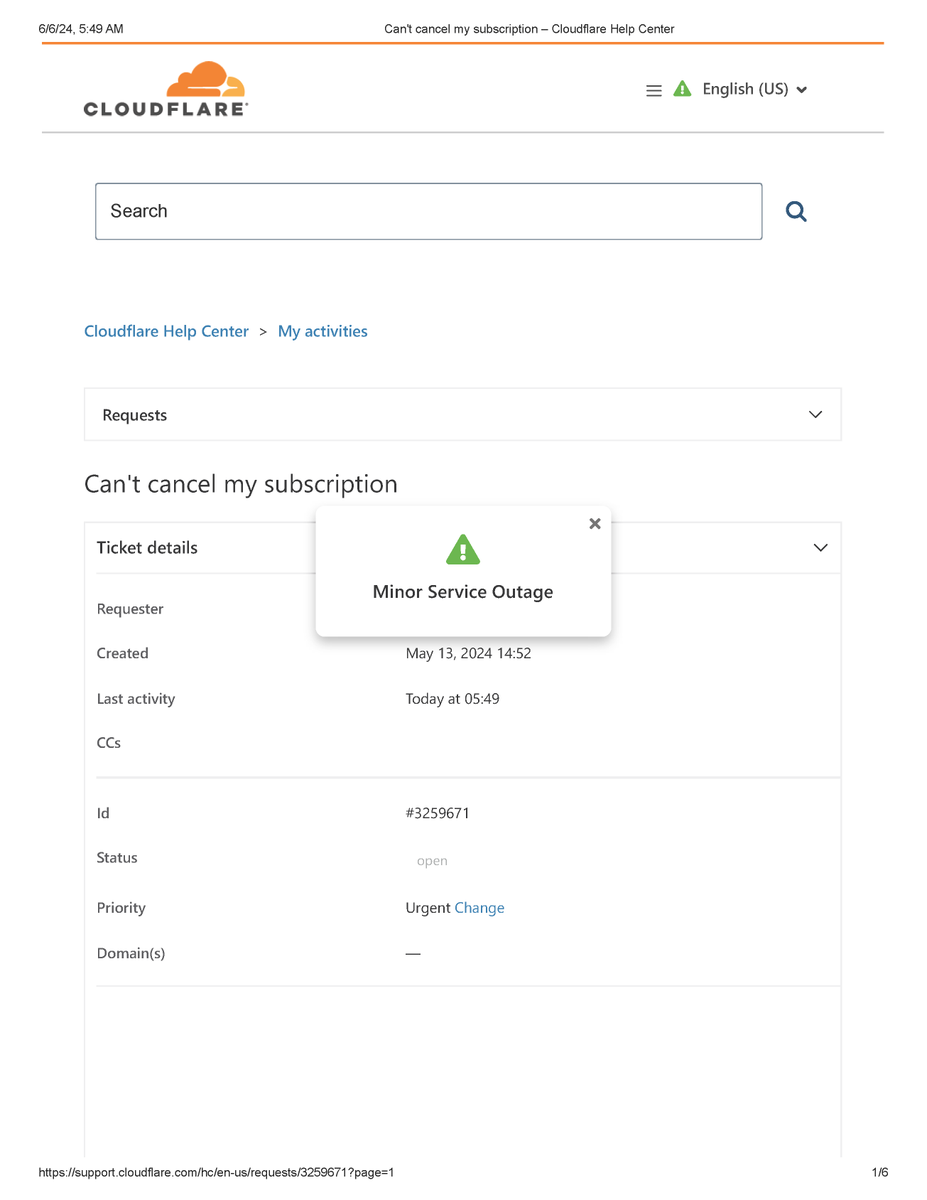927x1200 pixels.
Task: Close the Minor Service Outage popup
Action: pyautogui.click(x=595, y=523)
